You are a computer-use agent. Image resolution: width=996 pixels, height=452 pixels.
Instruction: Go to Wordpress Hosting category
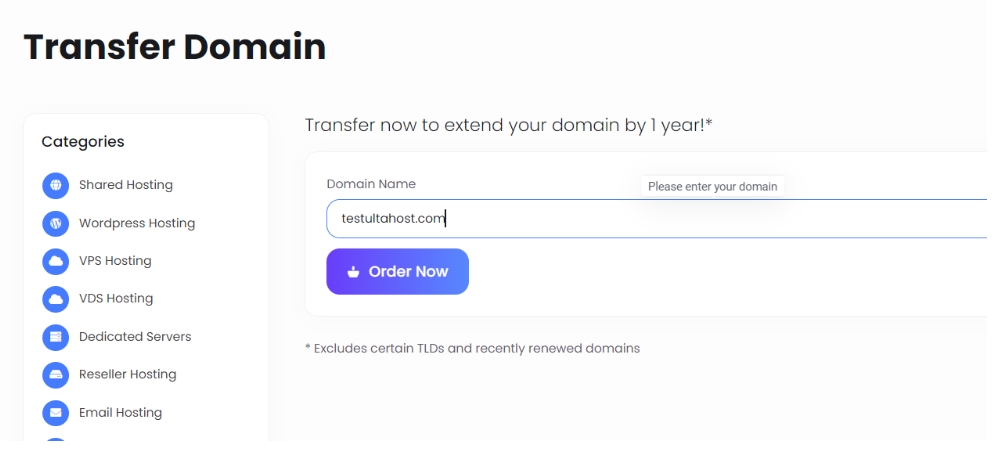coord(137,223)
